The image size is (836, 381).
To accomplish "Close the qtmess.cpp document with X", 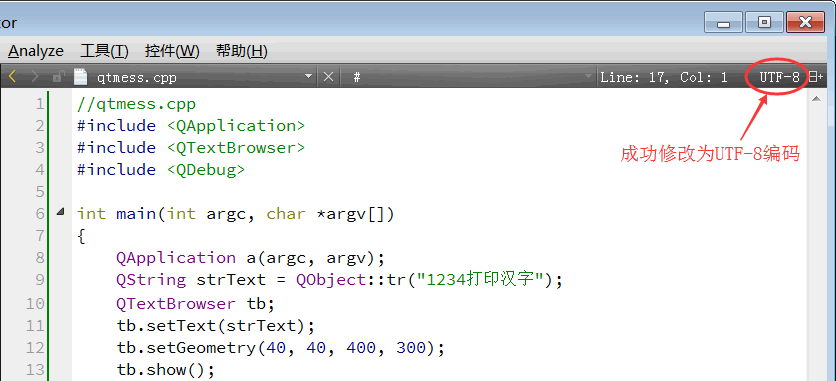I will click(328, 77).
